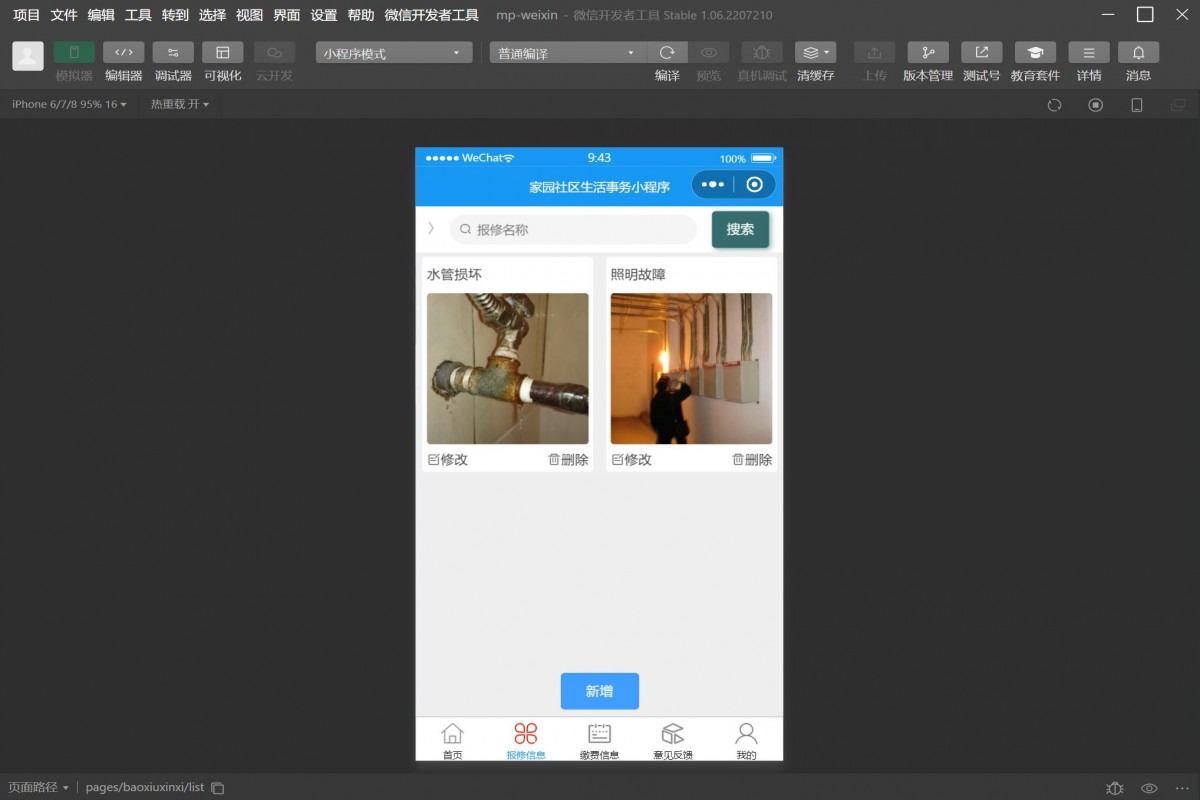Switch to the 缴费信息 tab

(599, 741)
